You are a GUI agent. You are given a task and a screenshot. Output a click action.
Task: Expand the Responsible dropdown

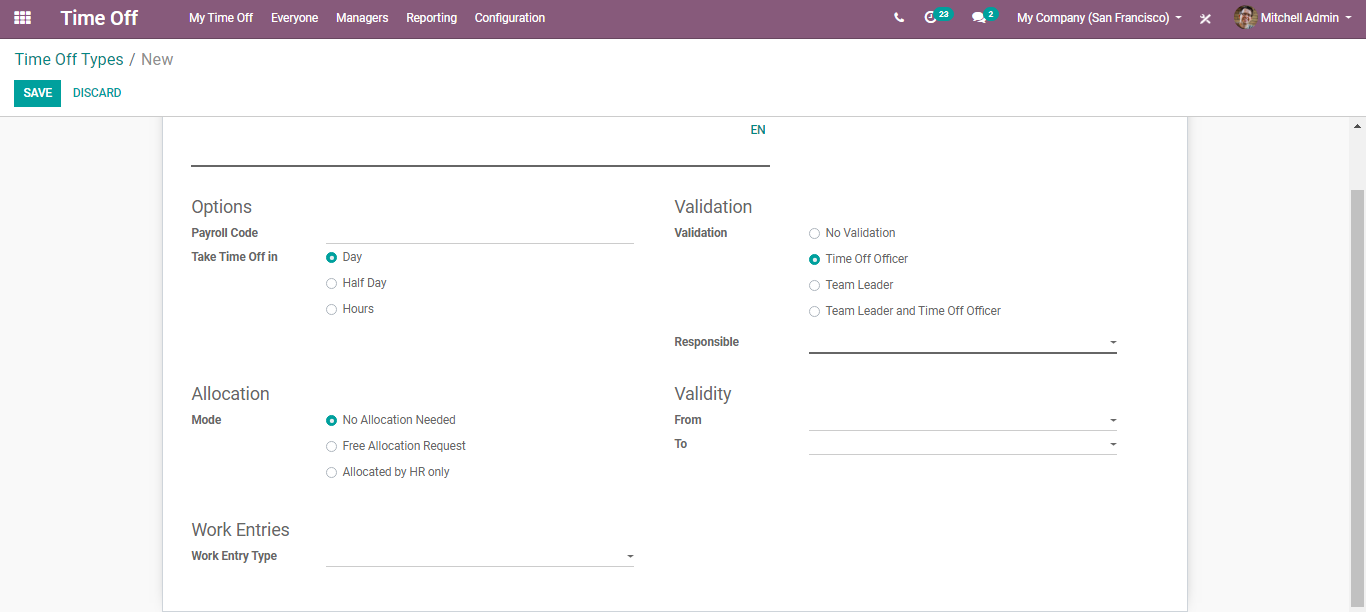[962, 343]
